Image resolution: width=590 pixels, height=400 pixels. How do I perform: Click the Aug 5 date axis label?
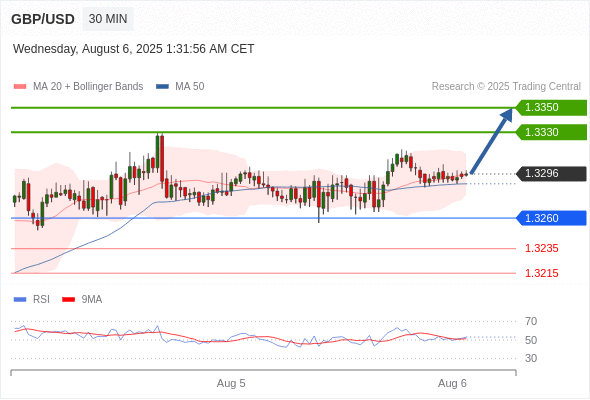231,383
